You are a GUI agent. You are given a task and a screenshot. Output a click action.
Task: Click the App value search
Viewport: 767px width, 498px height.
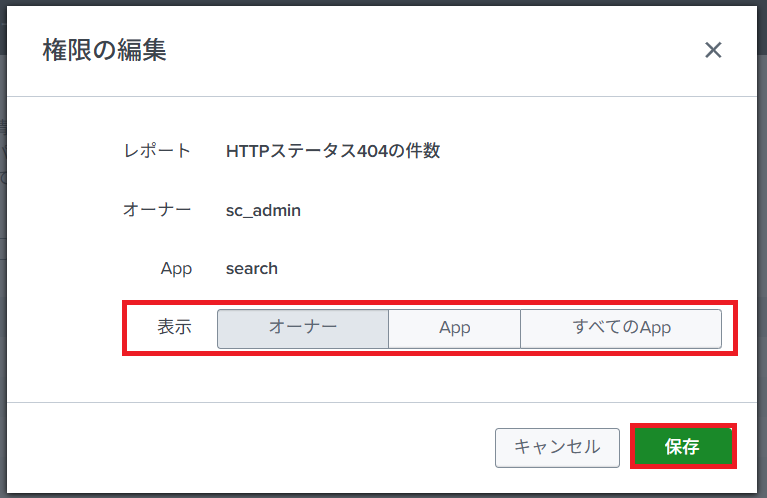tap(252, 268)
